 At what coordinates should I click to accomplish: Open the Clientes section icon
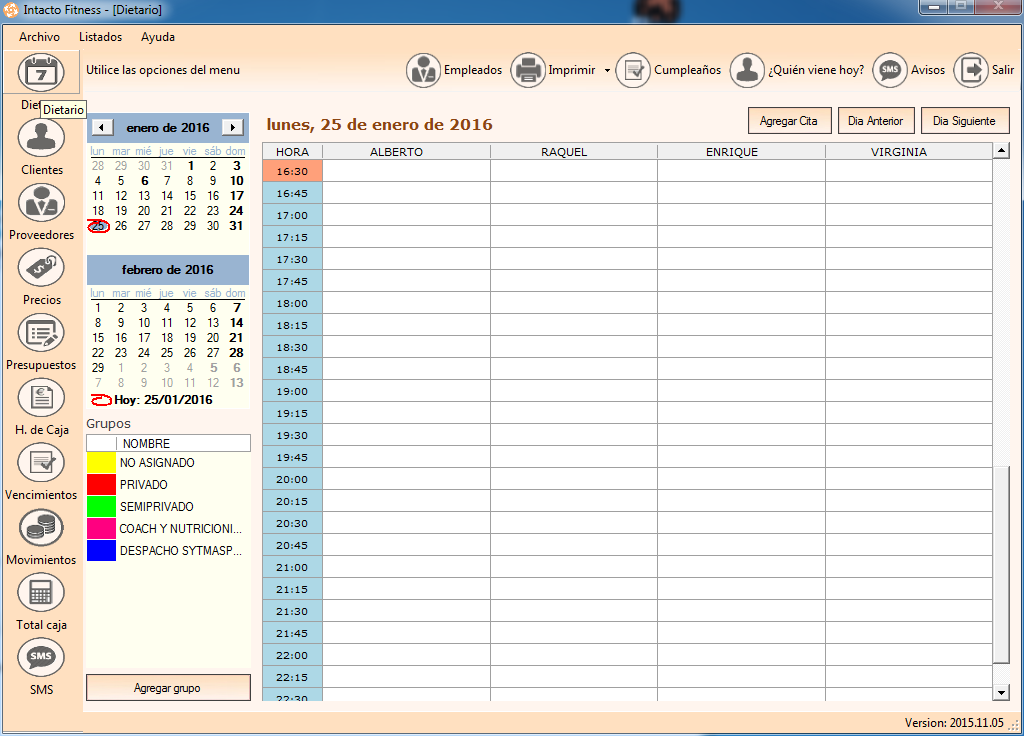tap(41, 138)
